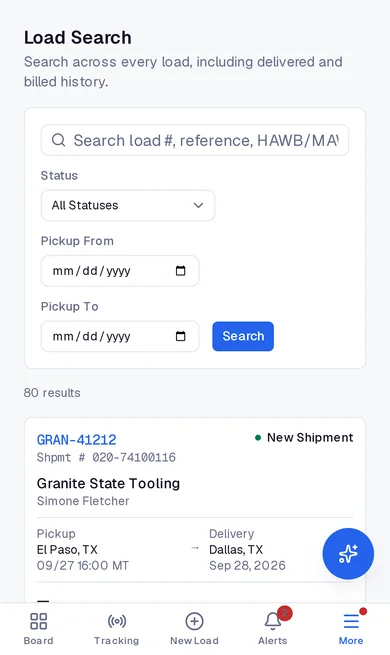Click pickup location El Paso, TX
This screenshot has width=390, height=655.
point(67,549)
